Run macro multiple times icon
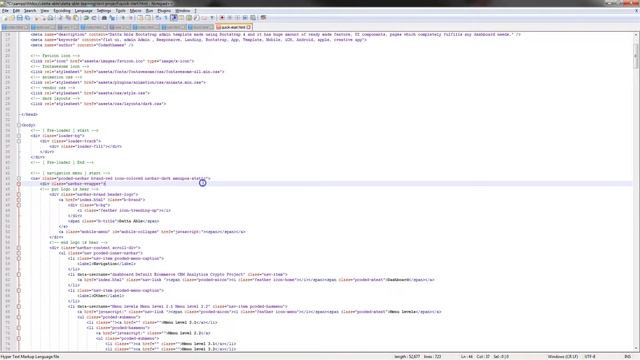Image resolution: width=640 pixels, height=360 pixels. tap(245, 18)
